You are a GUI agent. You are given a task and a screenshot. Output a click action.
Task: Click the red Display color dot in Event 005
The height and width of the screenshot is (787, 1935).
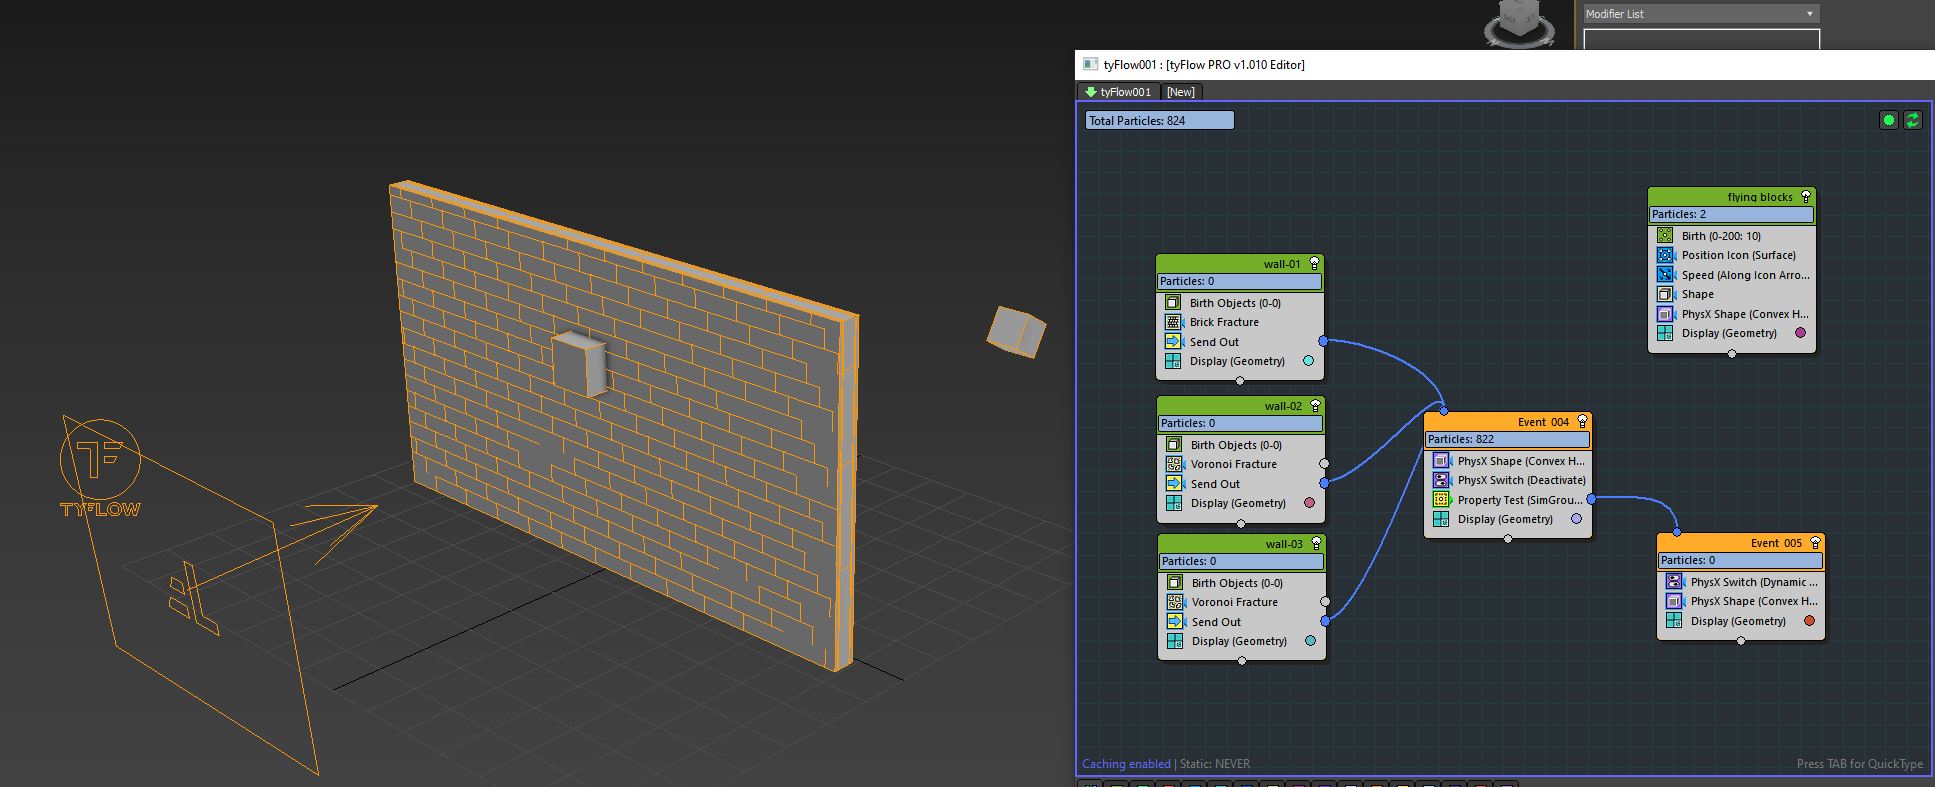(x=1809, y=621)
